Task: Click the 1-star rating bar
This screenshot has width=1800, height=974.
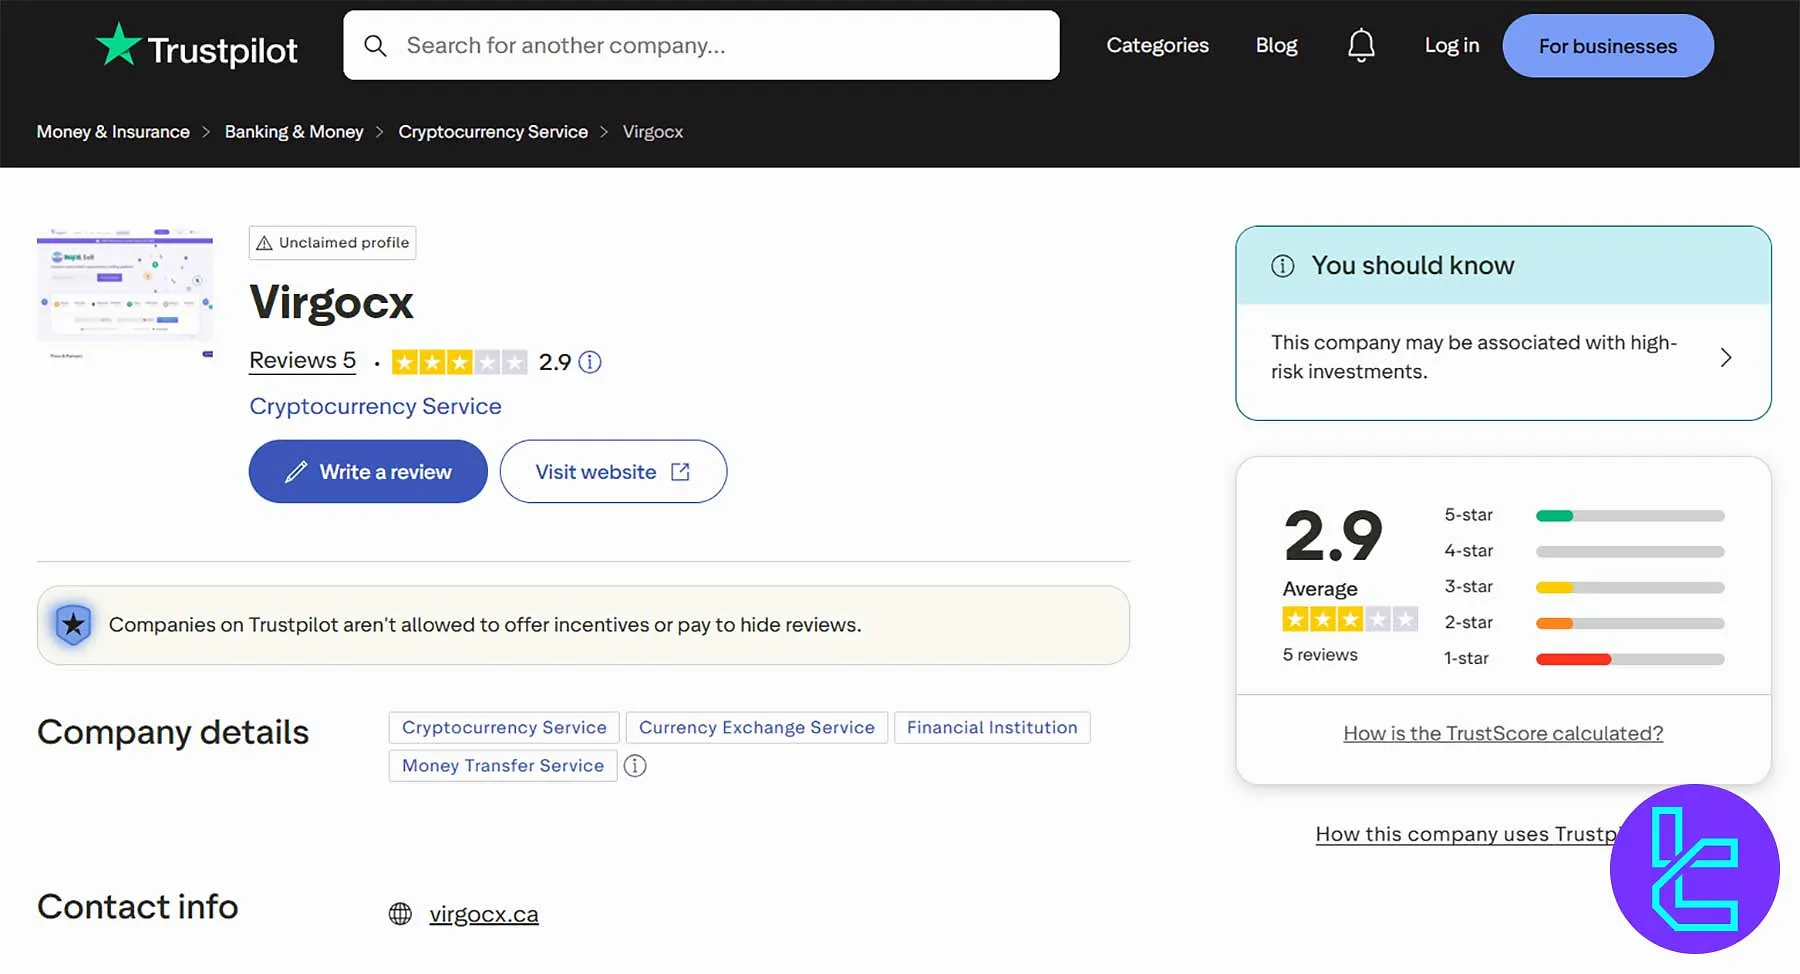Action: (x=1628, y=658)
